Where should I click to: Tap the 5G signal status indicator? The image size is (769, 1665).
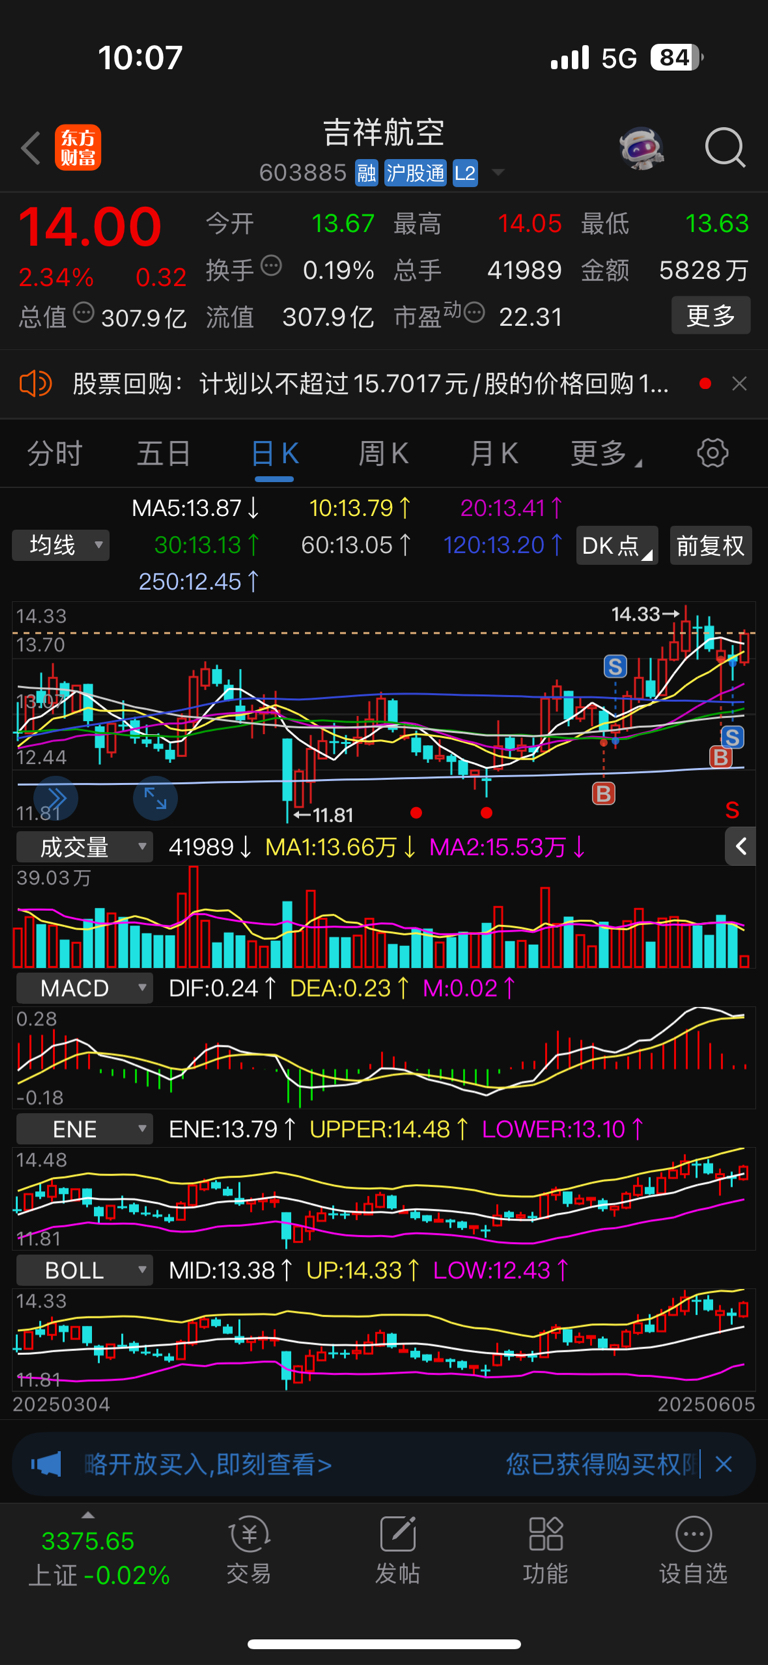click(x=619, y=58)
